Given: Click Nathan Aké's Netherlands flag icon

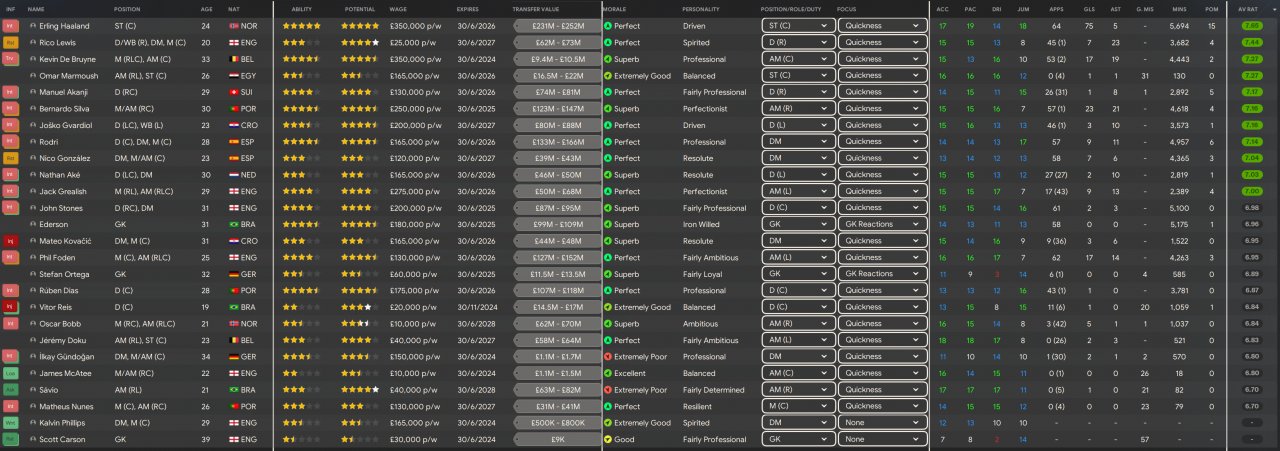Looking at the screenshot, I should (233, 174).
